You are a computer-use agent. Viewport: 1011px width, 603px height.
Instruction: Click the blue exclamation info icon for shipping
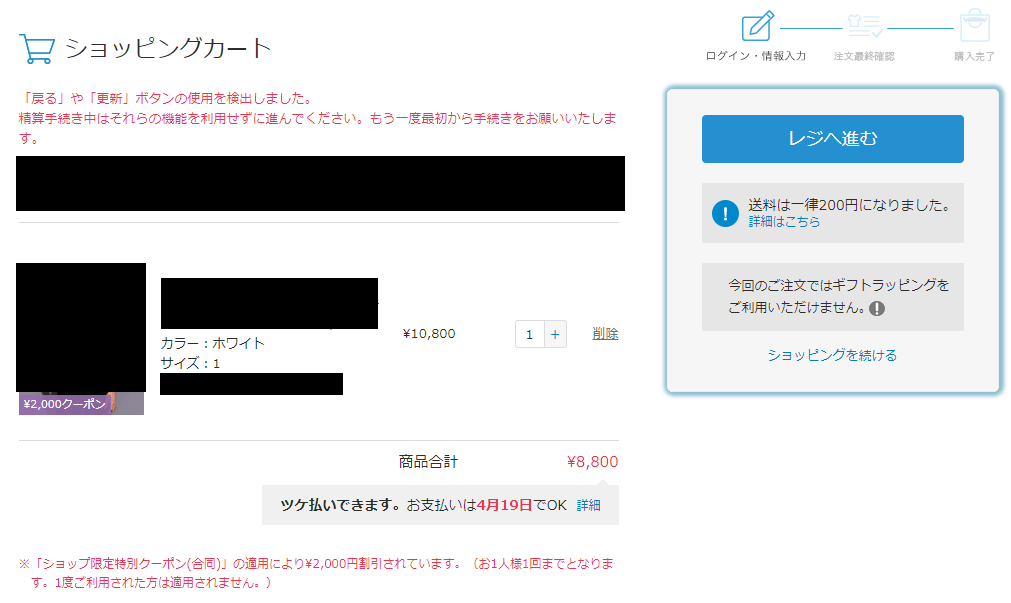tap(725, 213)
